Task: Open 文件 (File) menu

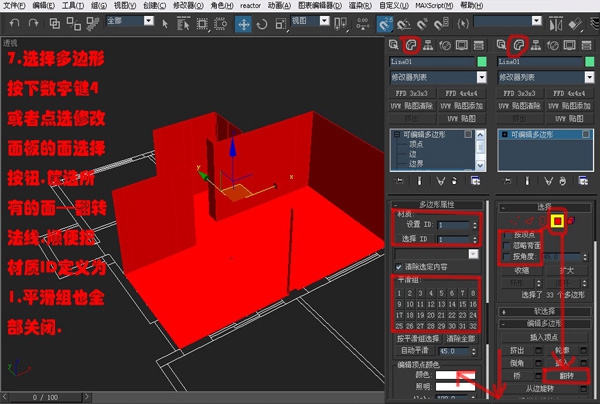Action: pos(15,5)
